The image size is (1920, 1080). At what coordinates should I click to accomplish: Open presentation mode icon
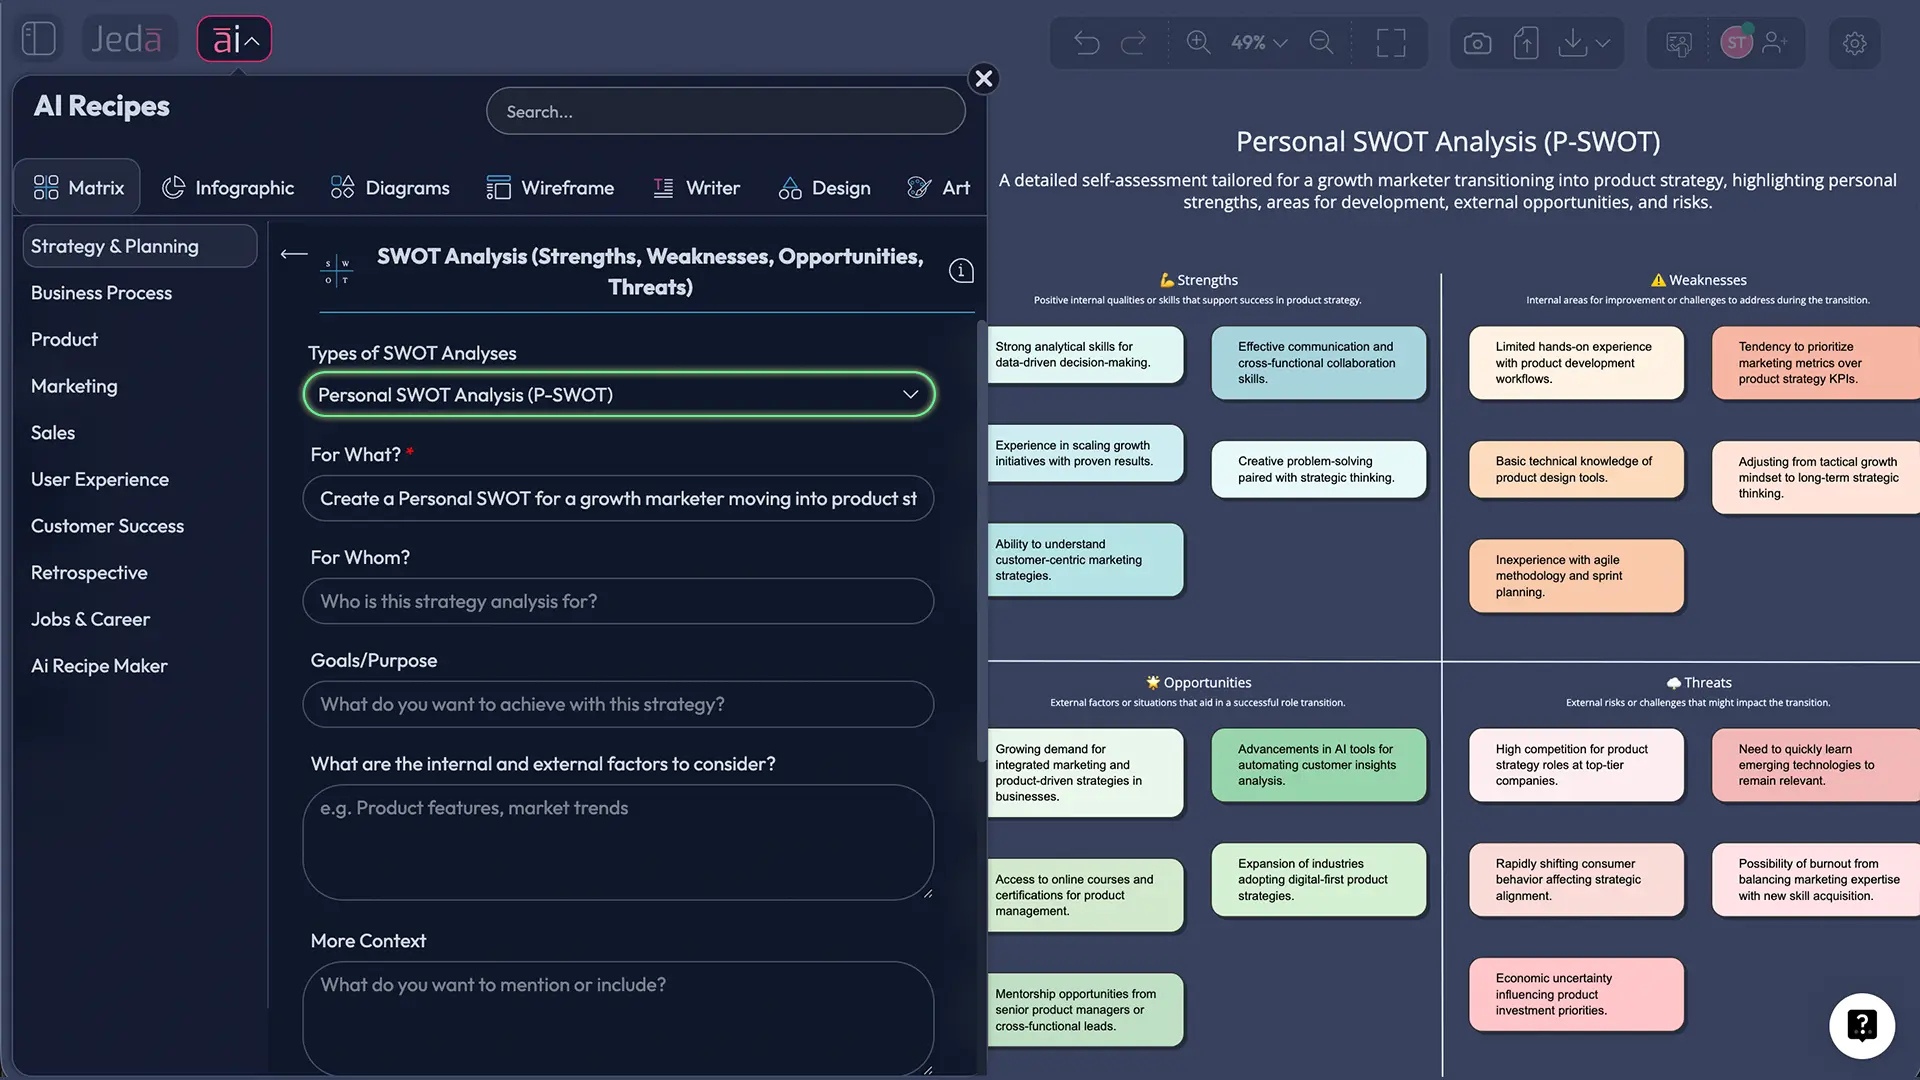tap(1679, 43)
